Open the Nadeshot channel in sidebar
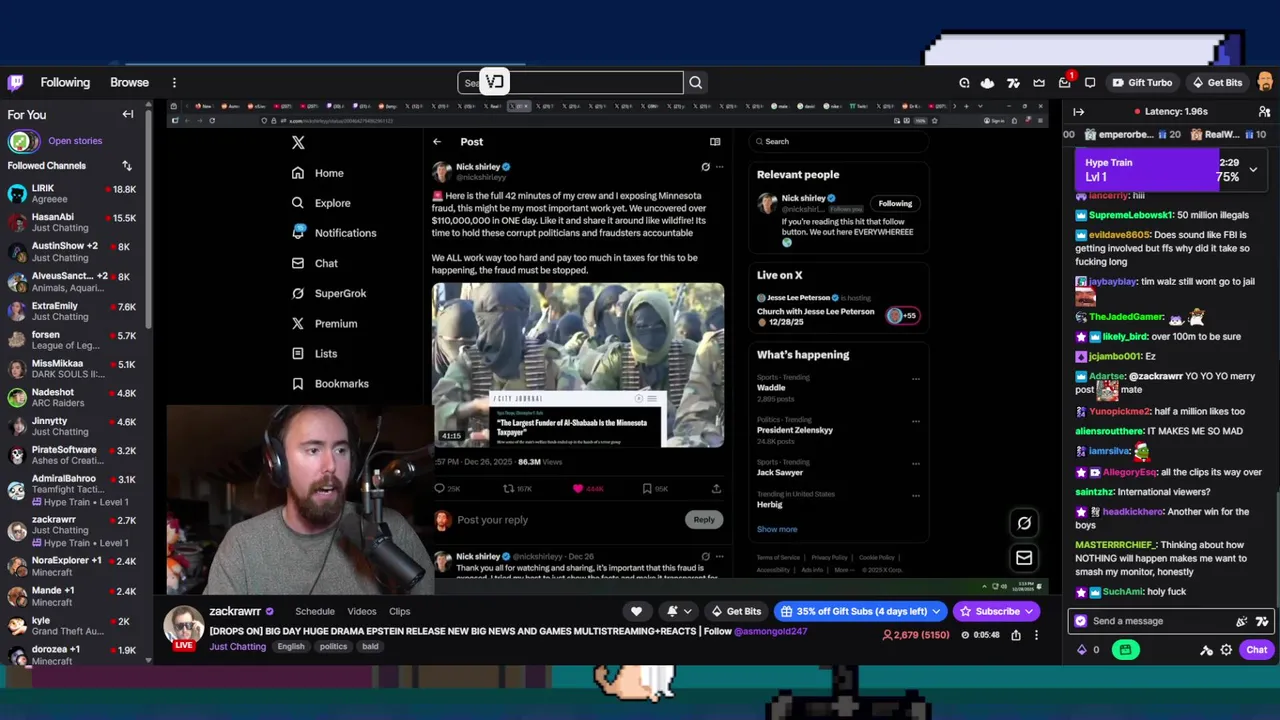The height and width of the screenshot is (720, 1280). 75,398
